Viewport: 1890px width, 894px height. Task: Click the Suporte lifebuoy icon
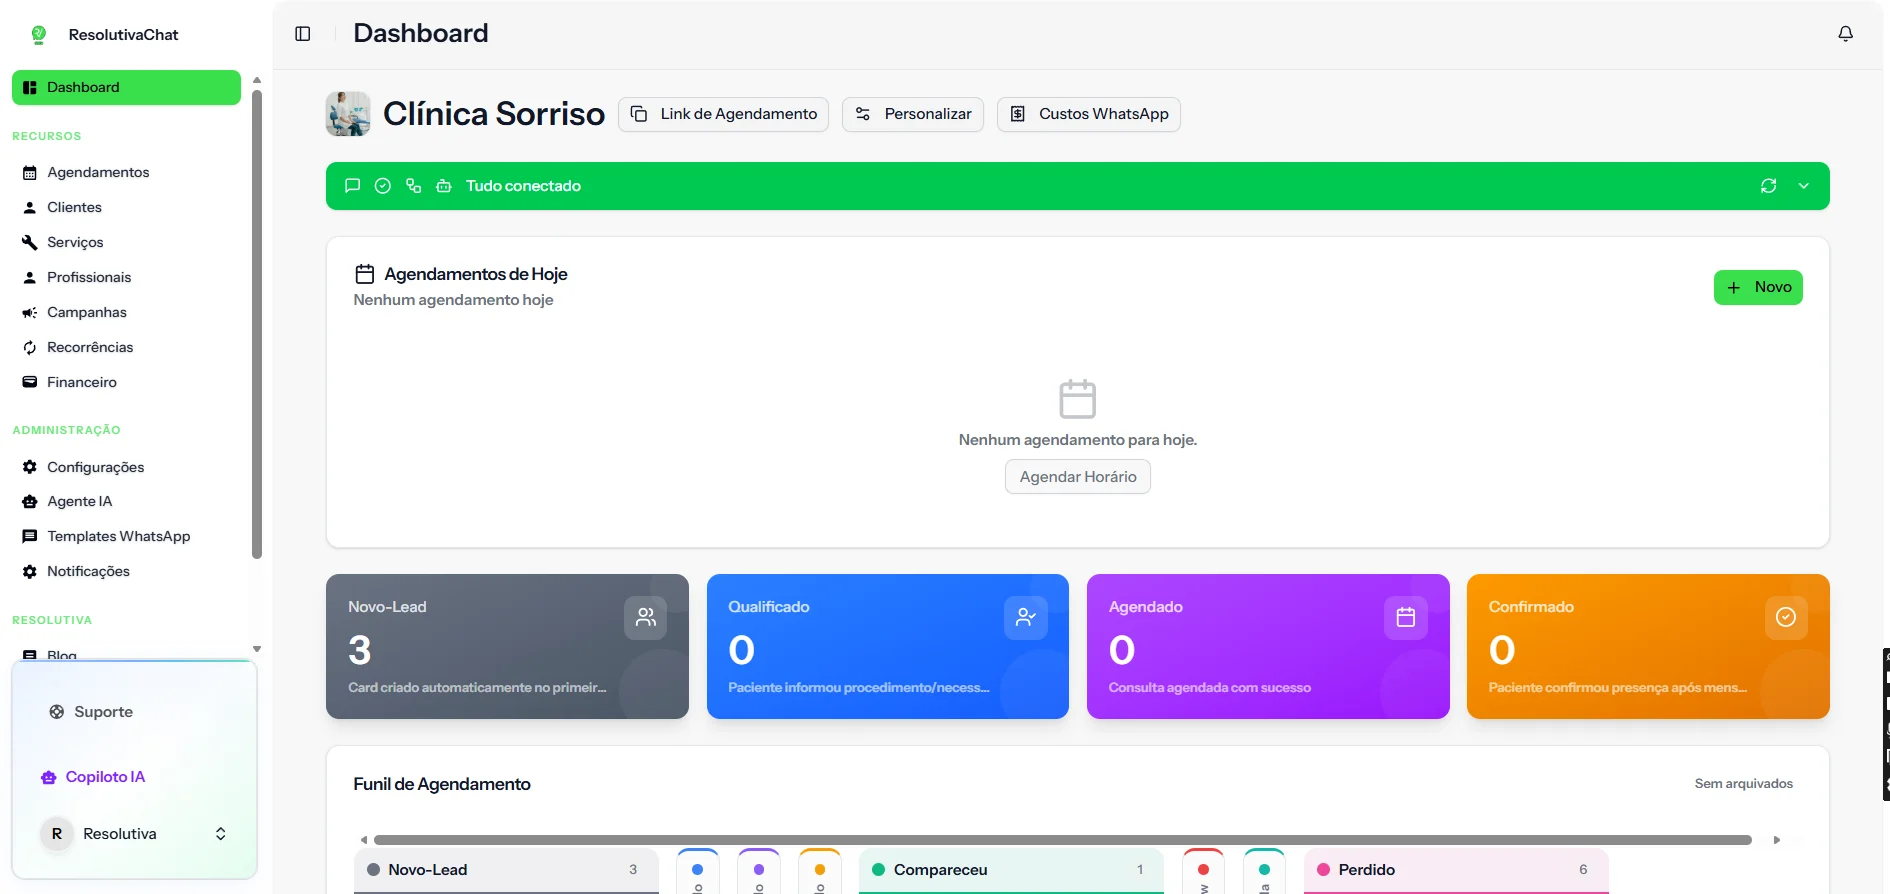(57, 712)
